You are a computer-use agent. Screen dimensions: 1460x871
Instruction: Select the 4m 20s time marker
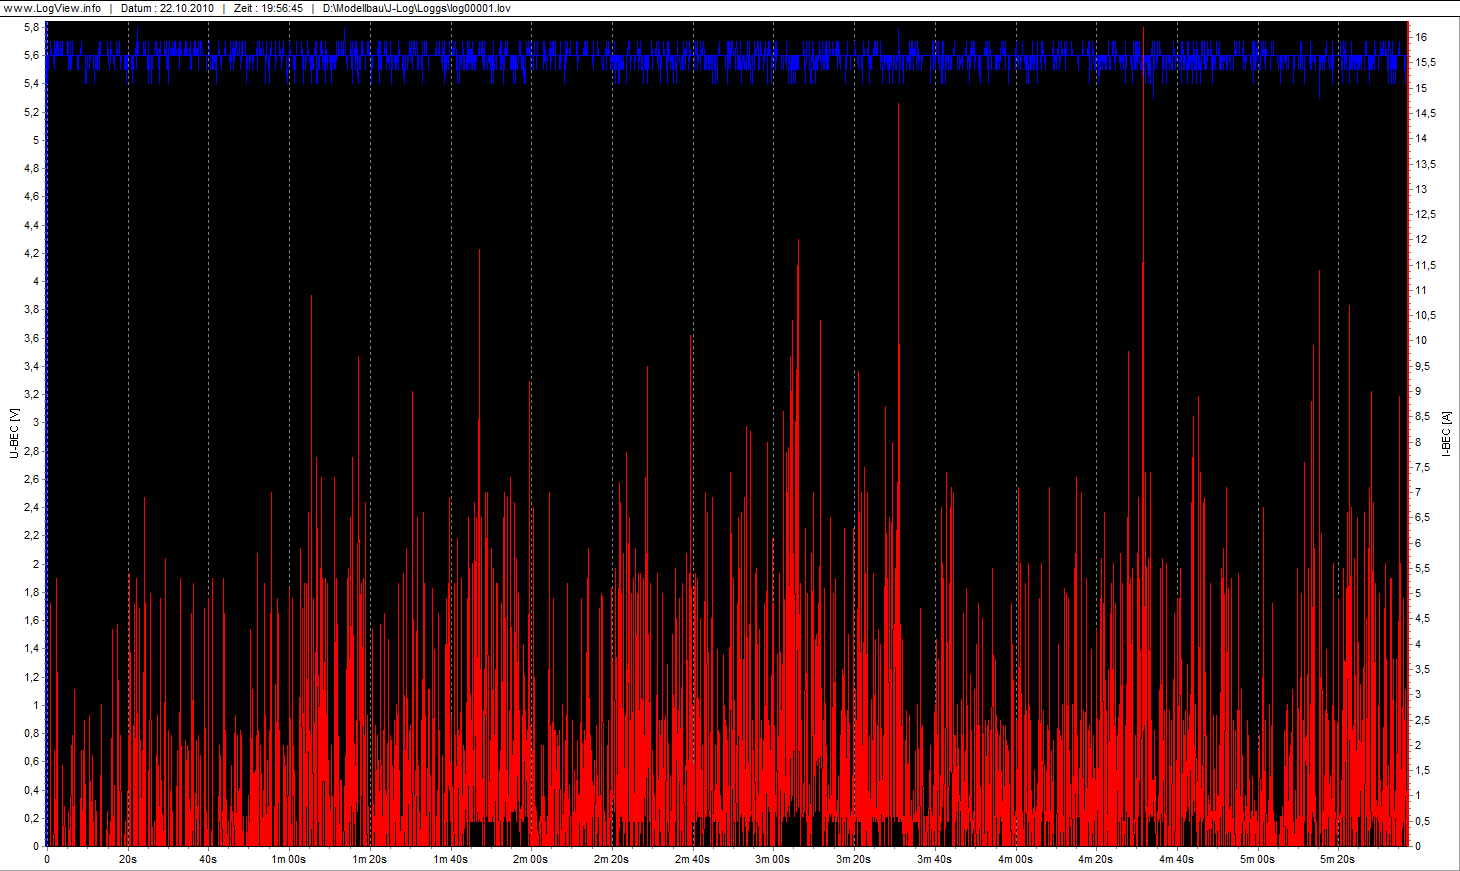pos(1095,859)
